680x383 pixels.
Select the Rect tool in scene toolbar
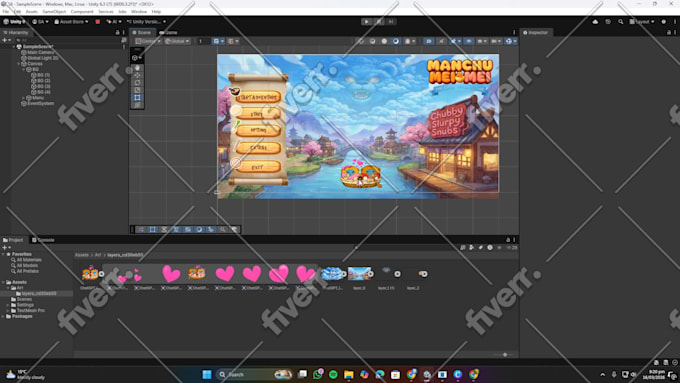point(137,97)
